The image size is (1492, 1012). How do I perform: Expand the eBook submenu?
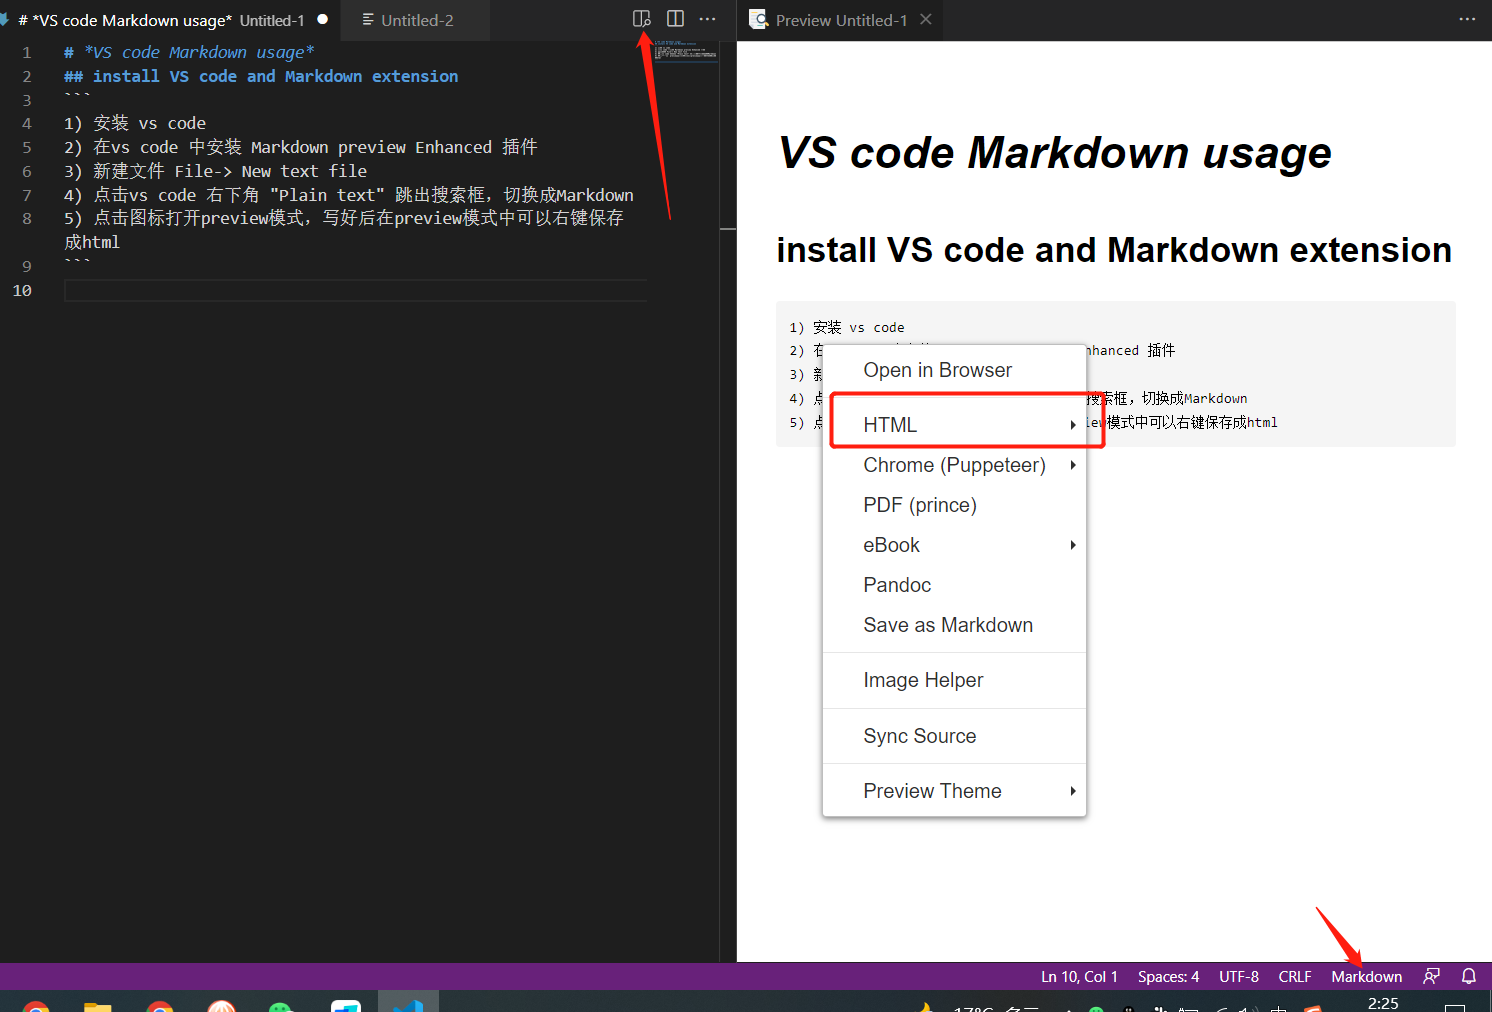click(x=954, y=545)
